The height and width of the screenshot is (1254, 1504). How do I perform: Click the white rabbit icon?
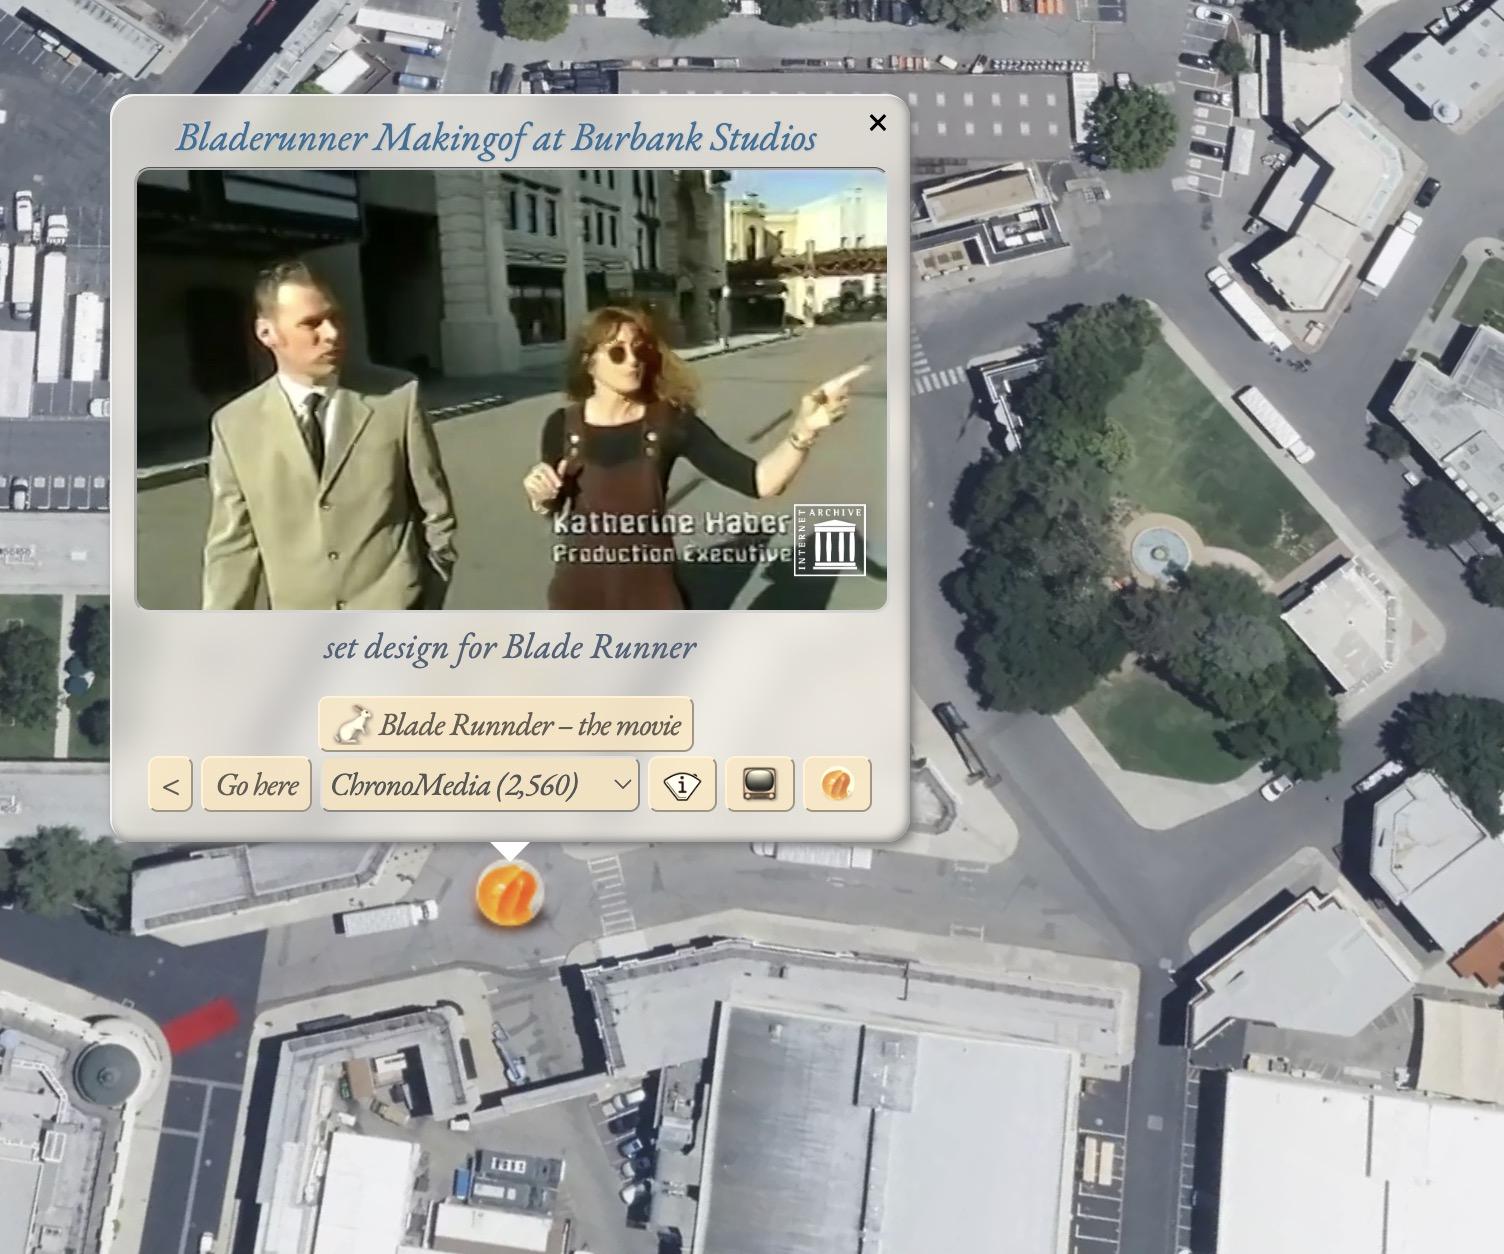352,725
